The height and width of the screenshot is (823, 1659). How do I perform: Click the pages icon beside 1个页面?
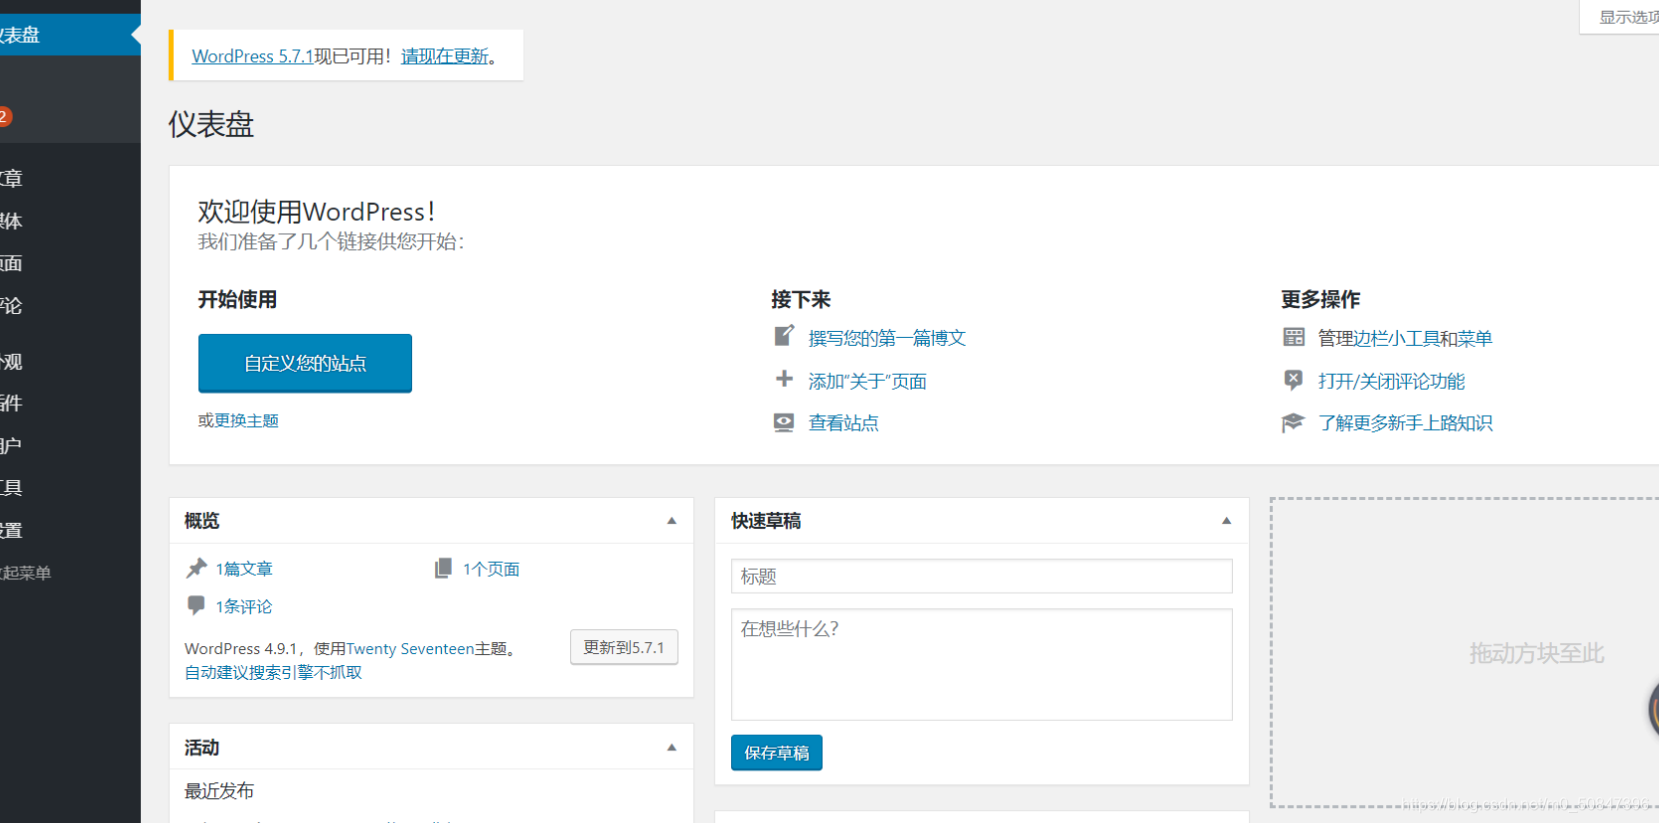click(x=443, y=568)
